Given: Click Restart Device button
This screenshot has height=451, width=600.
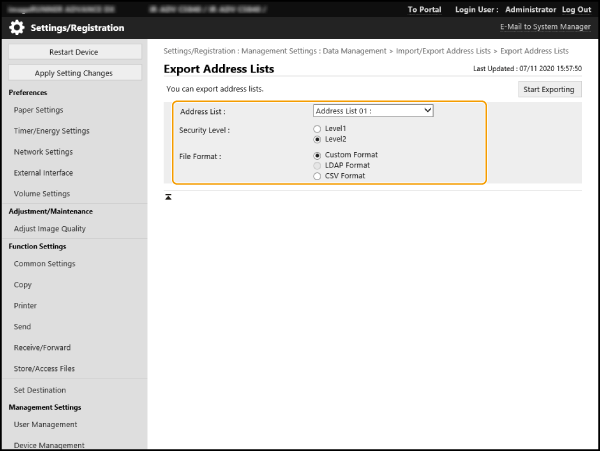Looking at the screenshot, I should point(74,52).
